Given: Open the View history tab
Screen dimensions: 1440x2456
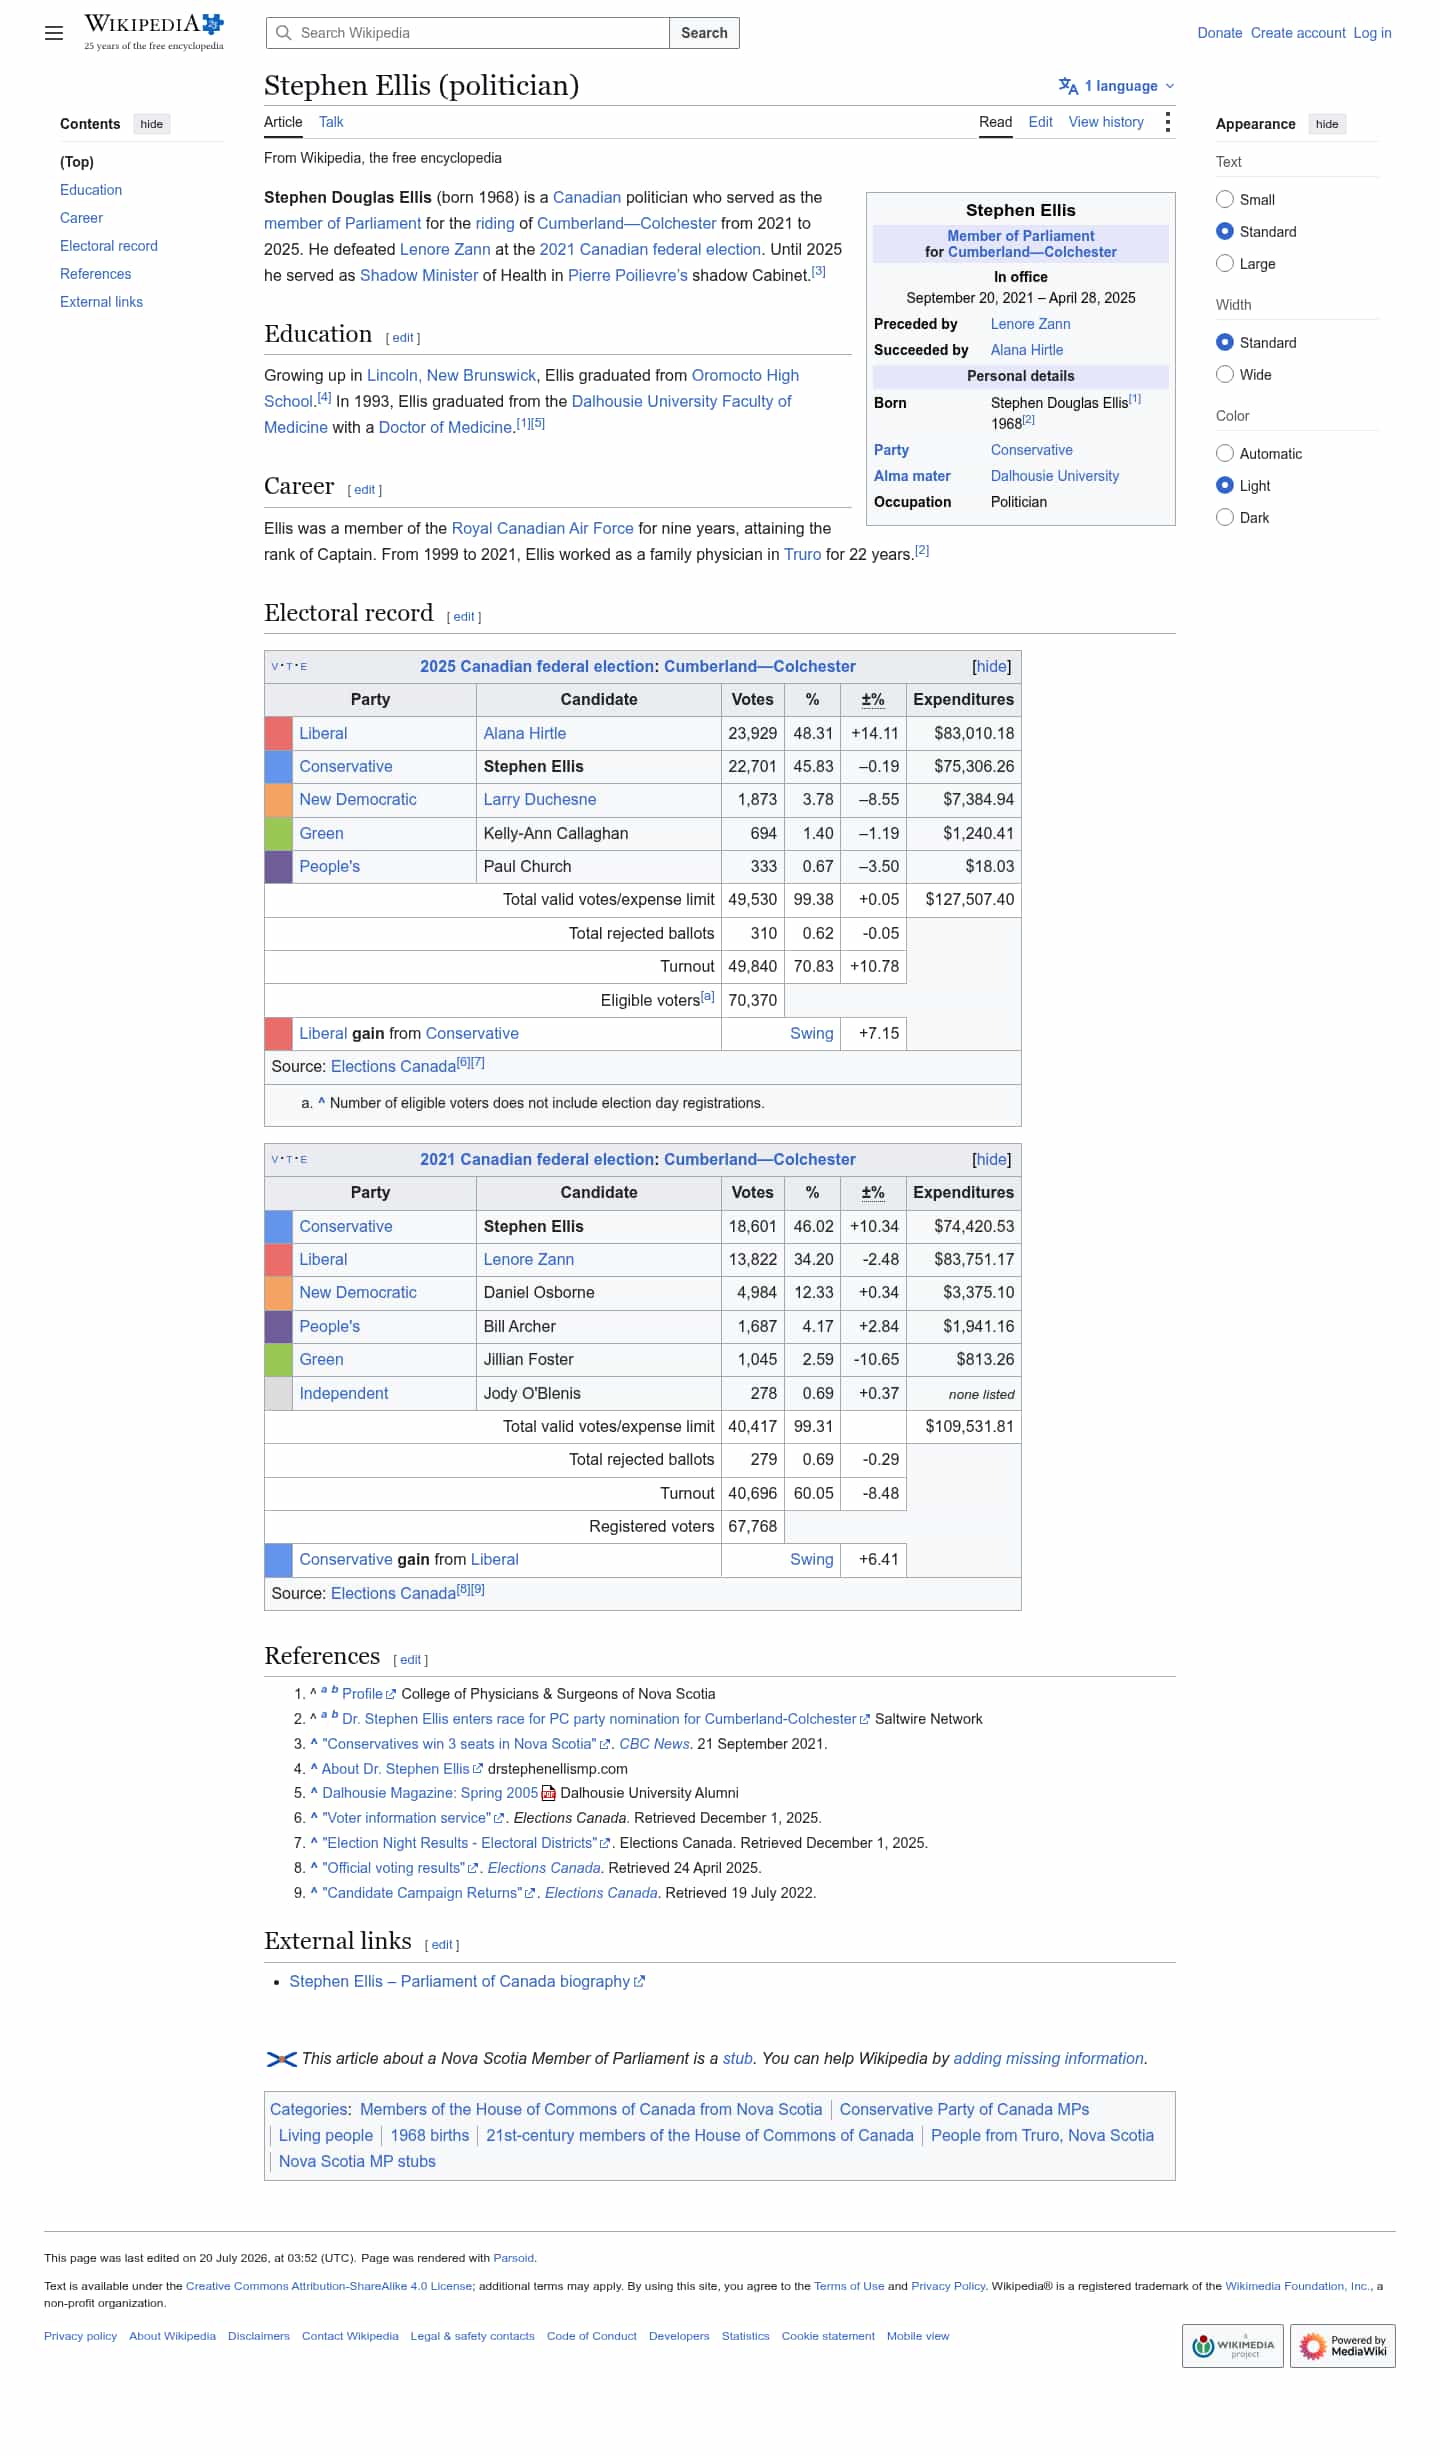Looking at the screenshot, I should 1106,122.
